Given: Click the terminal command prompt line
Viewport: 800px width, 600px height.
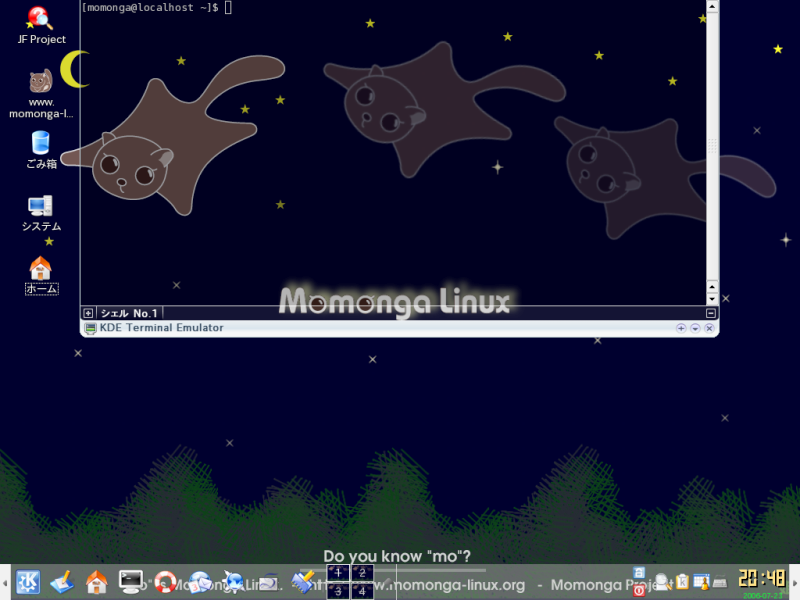Looking at the screenshot, I should [x=157, y=7].
